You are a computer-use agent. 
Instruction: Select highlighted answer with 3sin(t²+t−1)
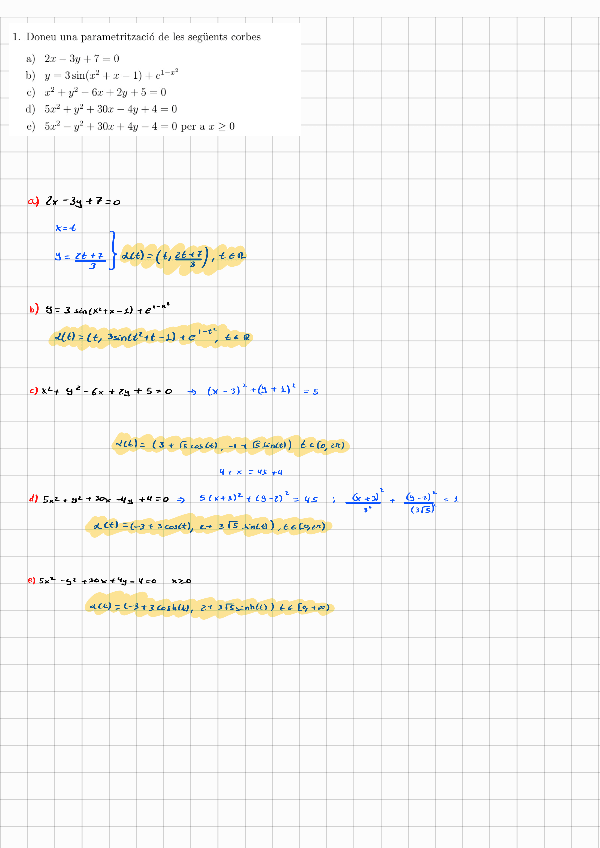click(150, 338)
